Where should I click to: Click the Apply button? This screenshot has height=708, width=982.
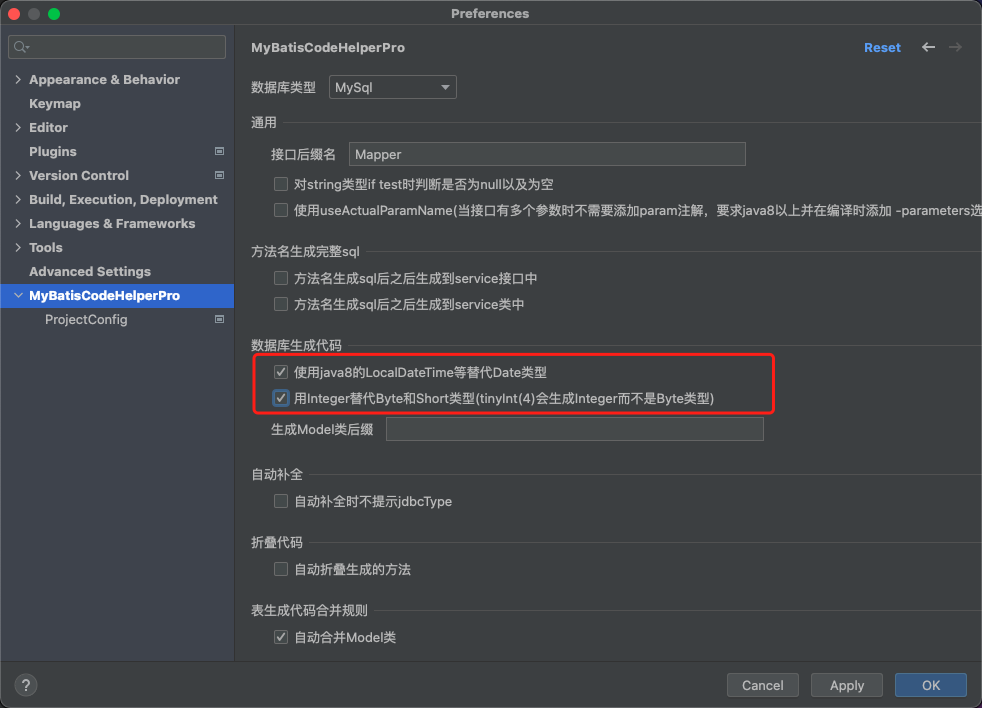(847, 685)
